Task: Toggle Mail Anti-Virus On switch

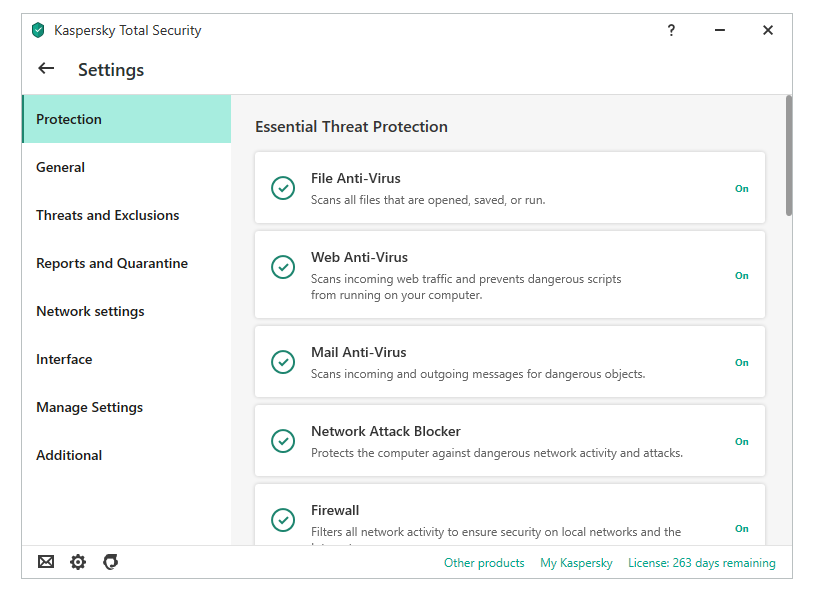Action: tap(741, 363)
